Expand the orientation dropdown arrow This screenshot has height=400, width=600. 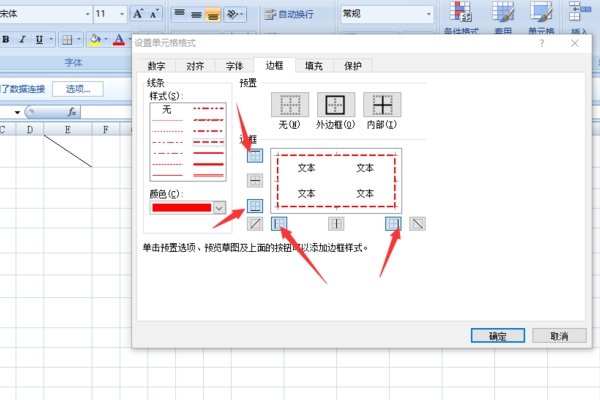point(241,15)
